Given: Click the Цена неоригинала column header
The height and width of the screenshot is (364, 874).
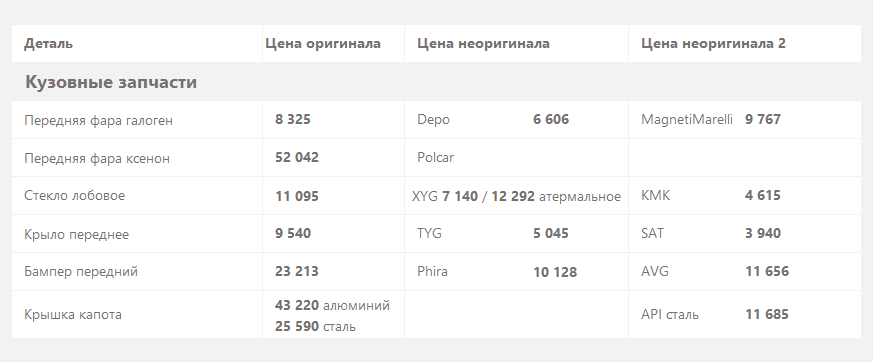Looking at the screenshot, I should click(x=483, y=43).
